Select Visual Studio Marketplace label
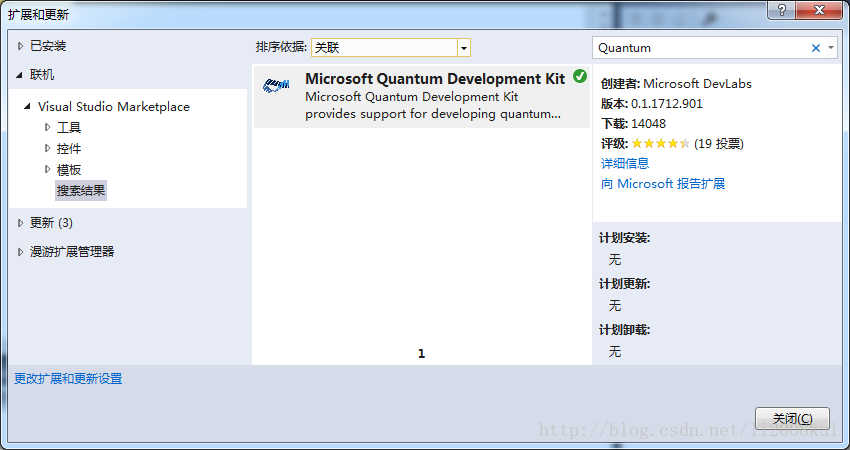The image size is (850, 450). point(114,107)
